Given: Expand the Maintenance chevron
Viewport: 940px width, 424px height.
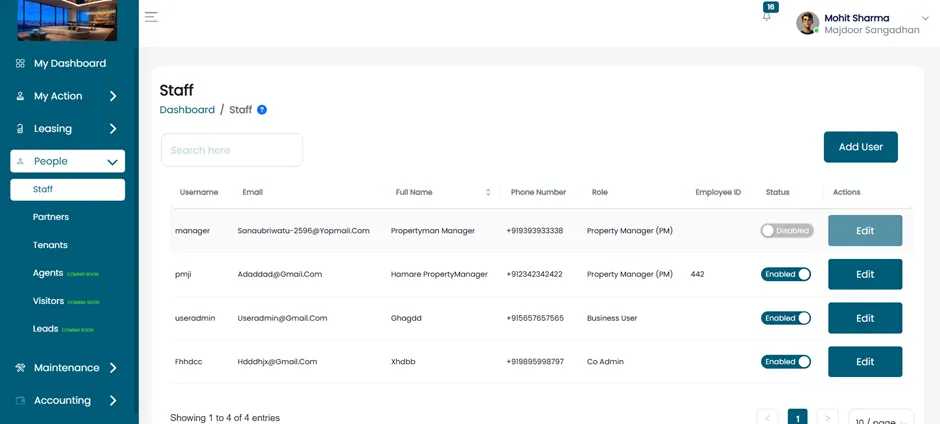Looking at the screenshot, I should [113, 368].
